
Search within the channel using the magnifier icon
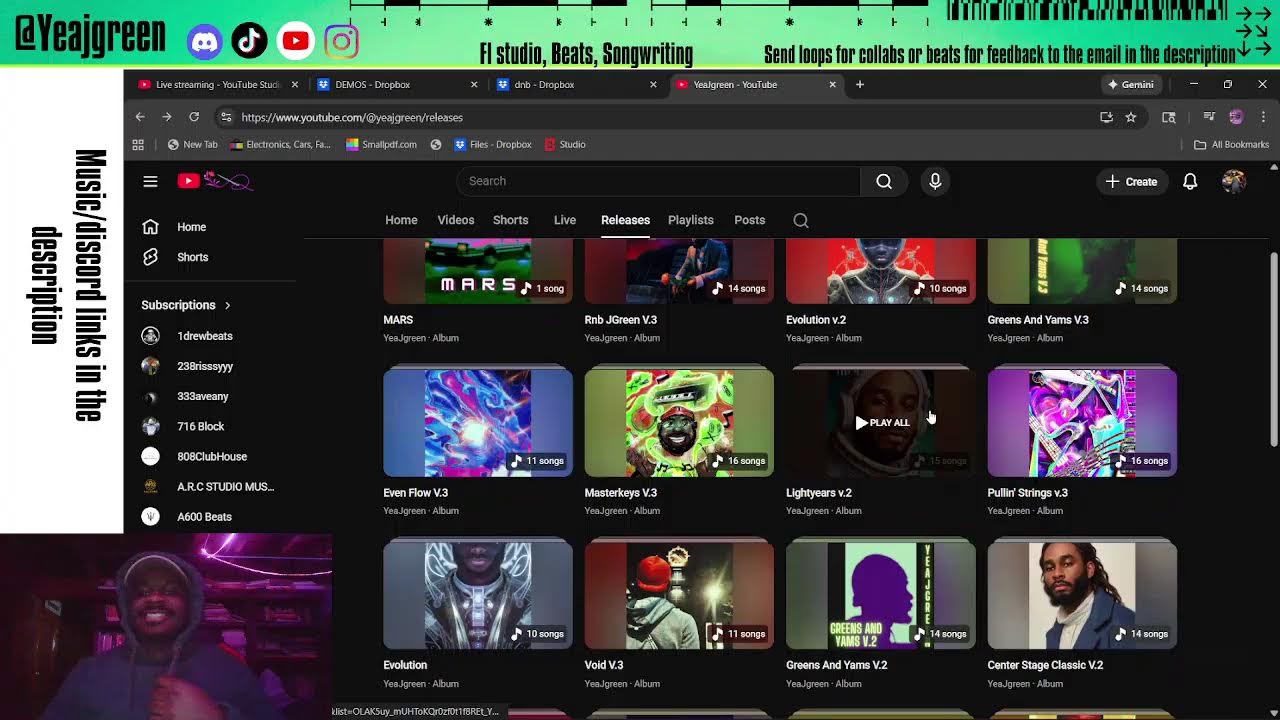click(801, 220)
